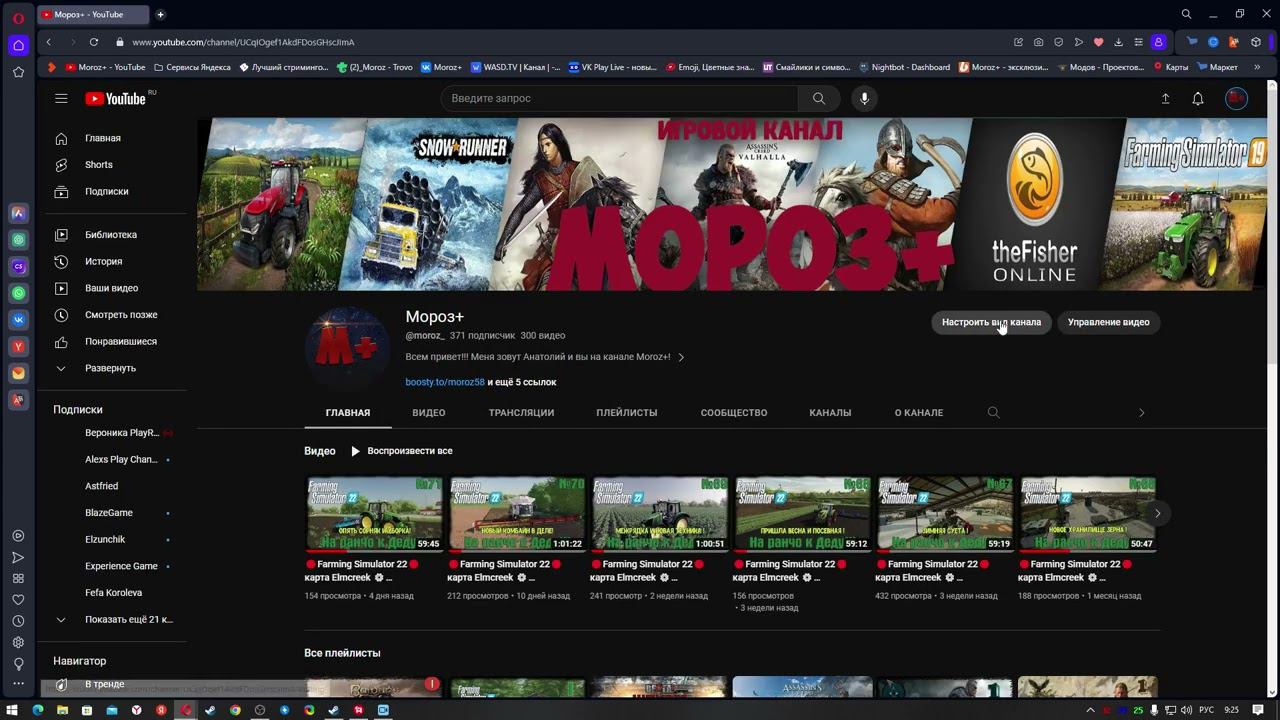Image resolution: width=1280 pixels, height=720 pixels.
Task: Open the Мороз+ channel avatar
Action: [346, 347]
